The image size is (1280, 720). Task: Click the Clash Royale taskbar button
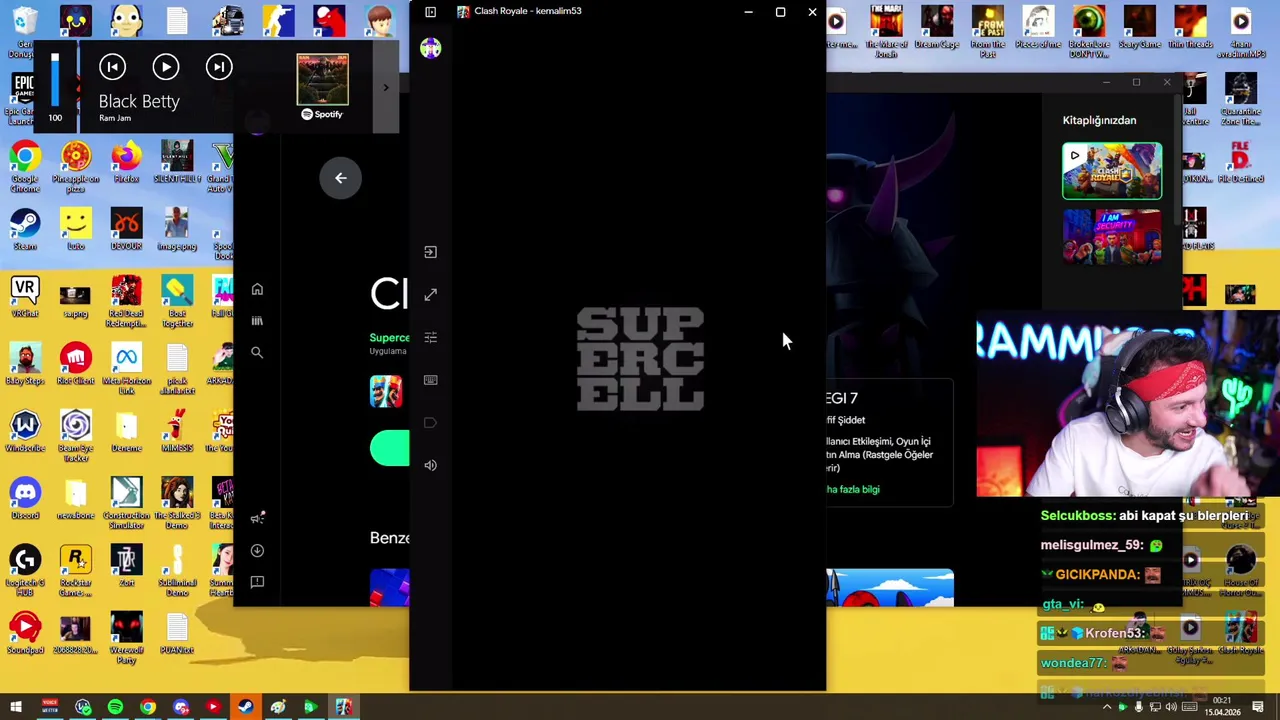343,708
